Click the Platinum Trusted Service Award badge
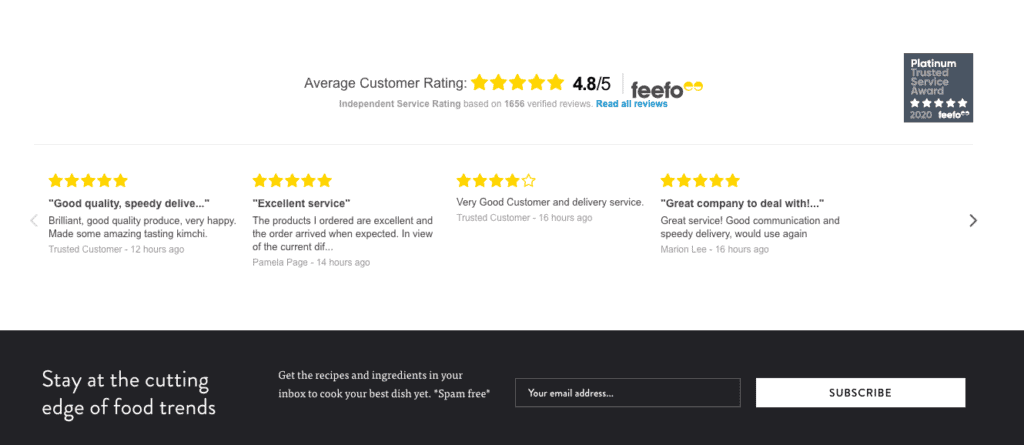The image size is (1024, 445). (938, 88)
